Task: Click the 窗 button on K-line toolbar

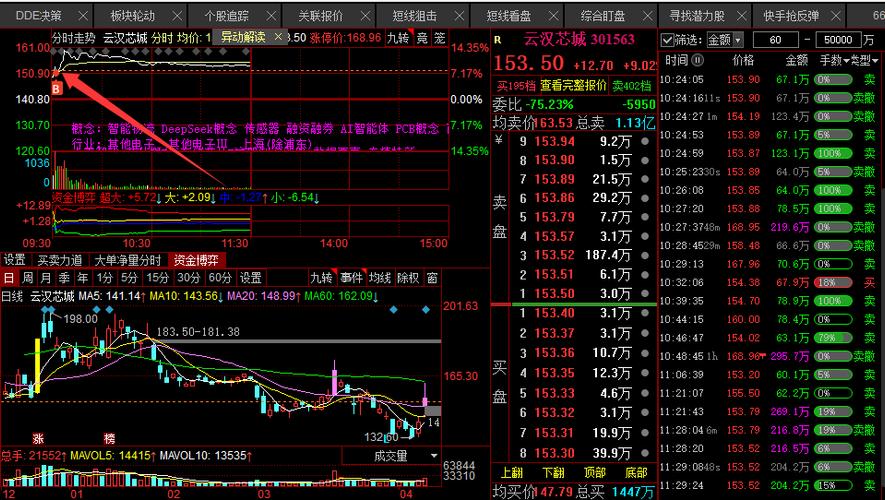Action: click(x=432, y=278)
